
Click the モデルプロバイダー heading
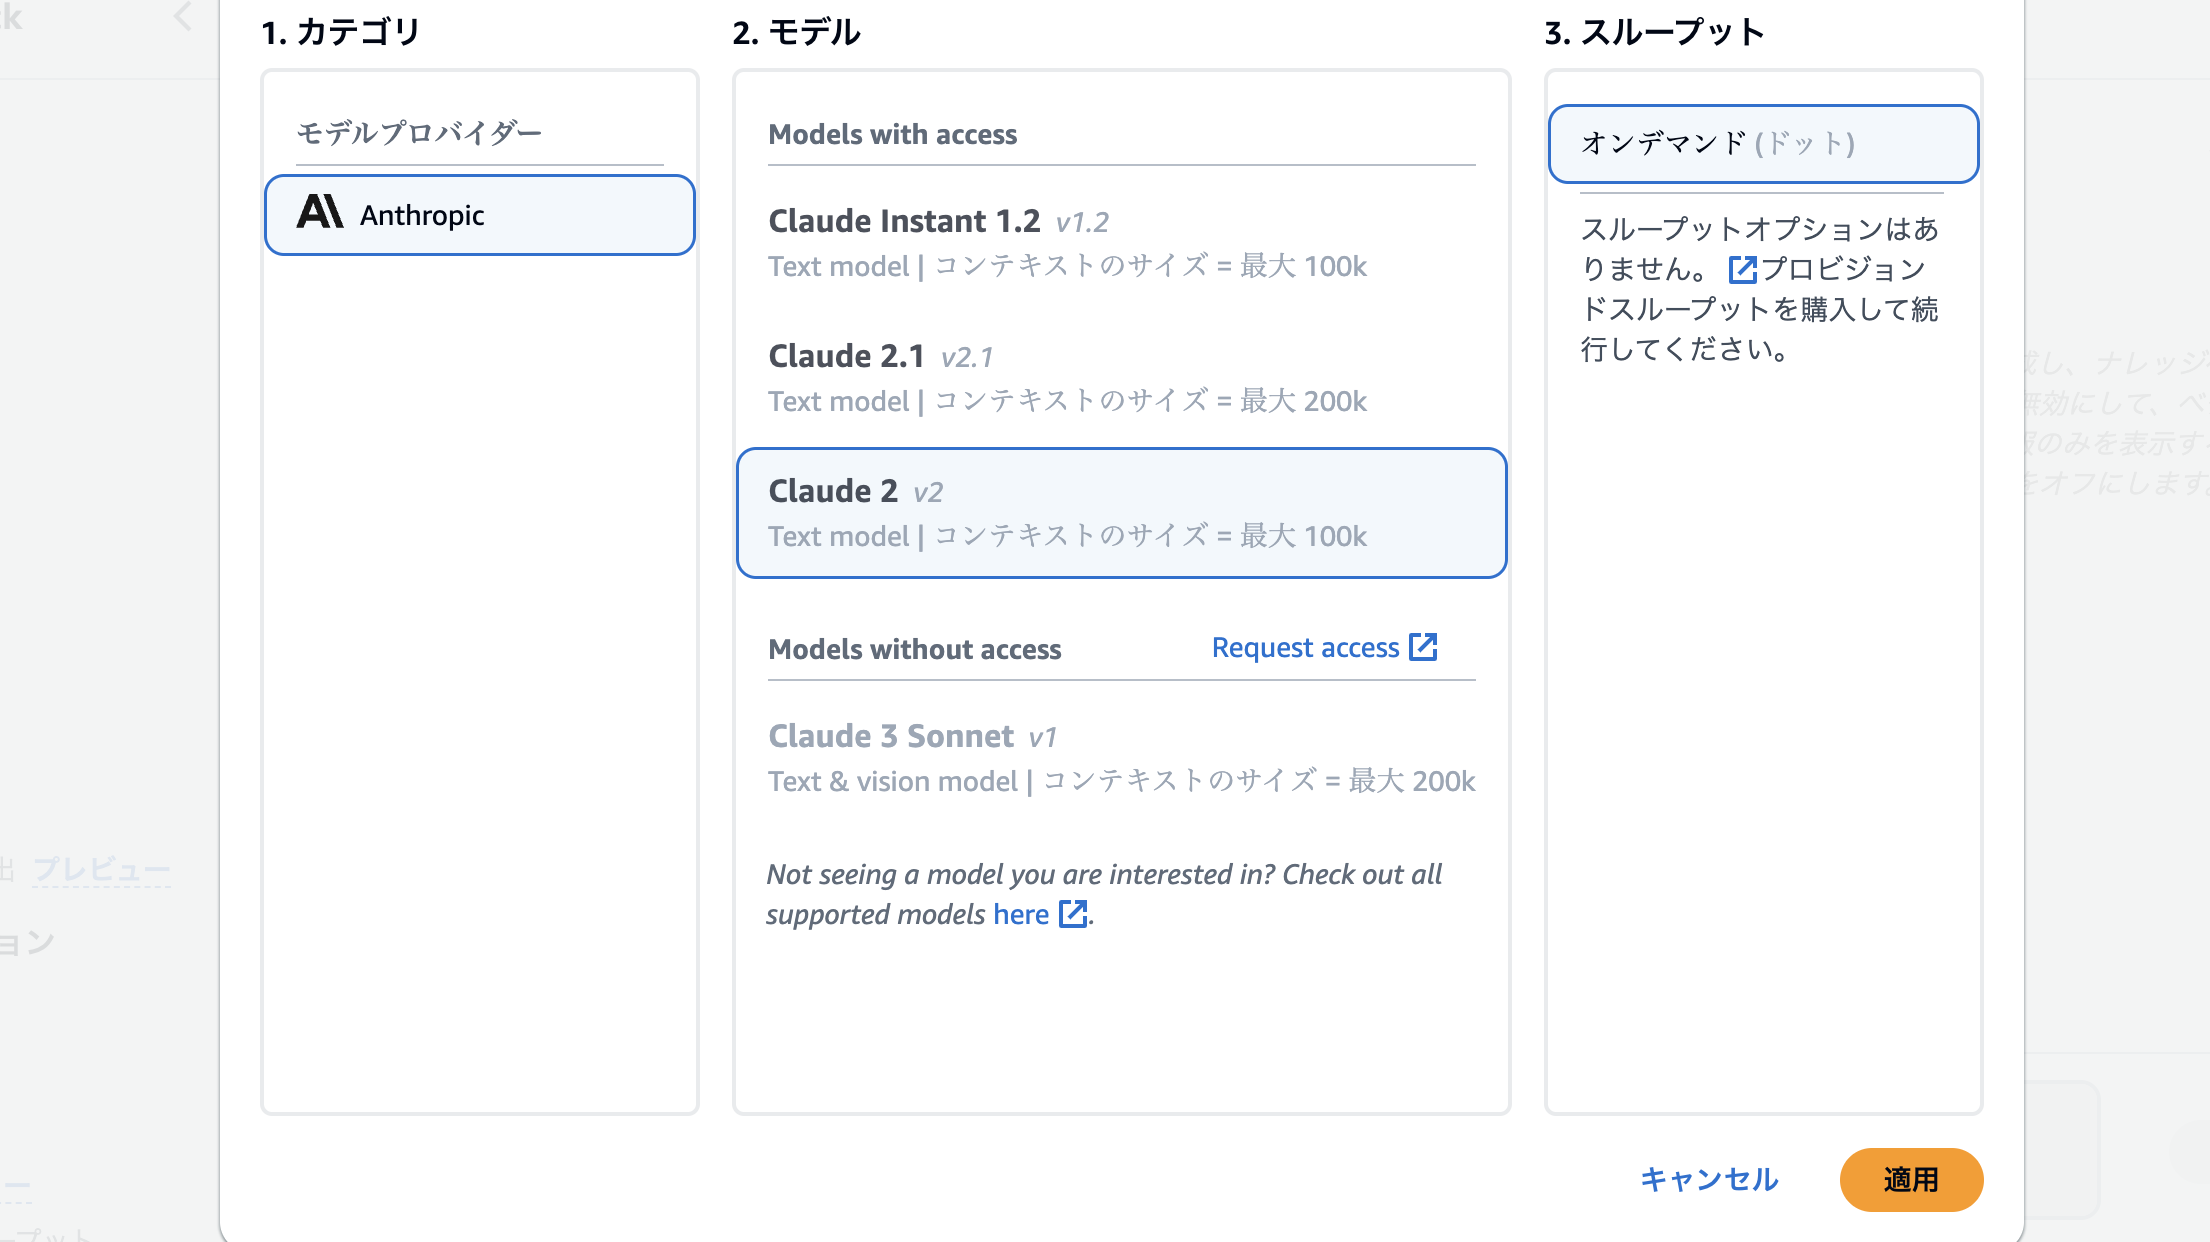tap(419, 133)
